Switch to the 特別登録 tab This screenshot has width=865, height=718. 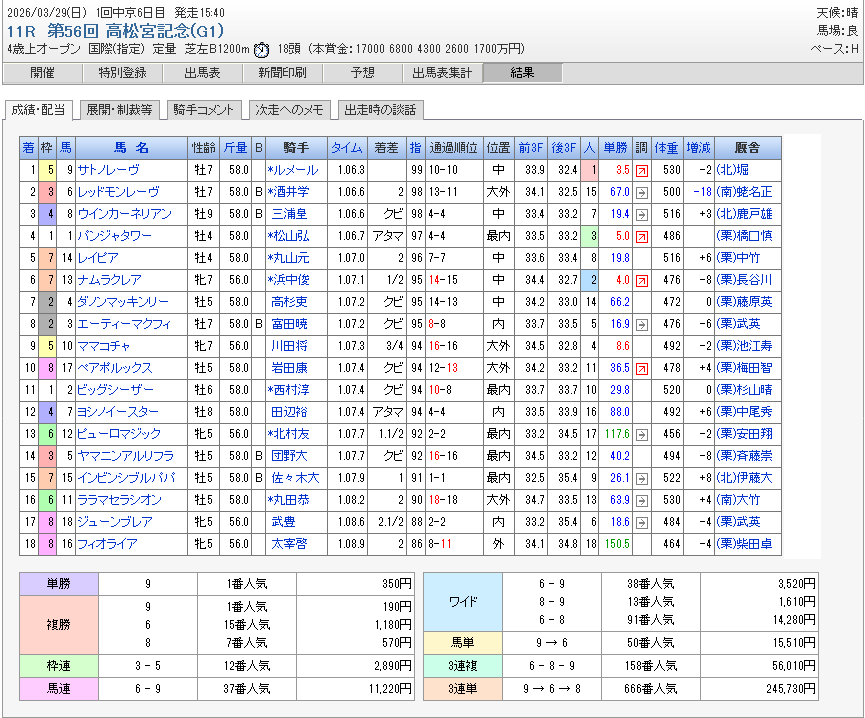click(x=122, y=73)
